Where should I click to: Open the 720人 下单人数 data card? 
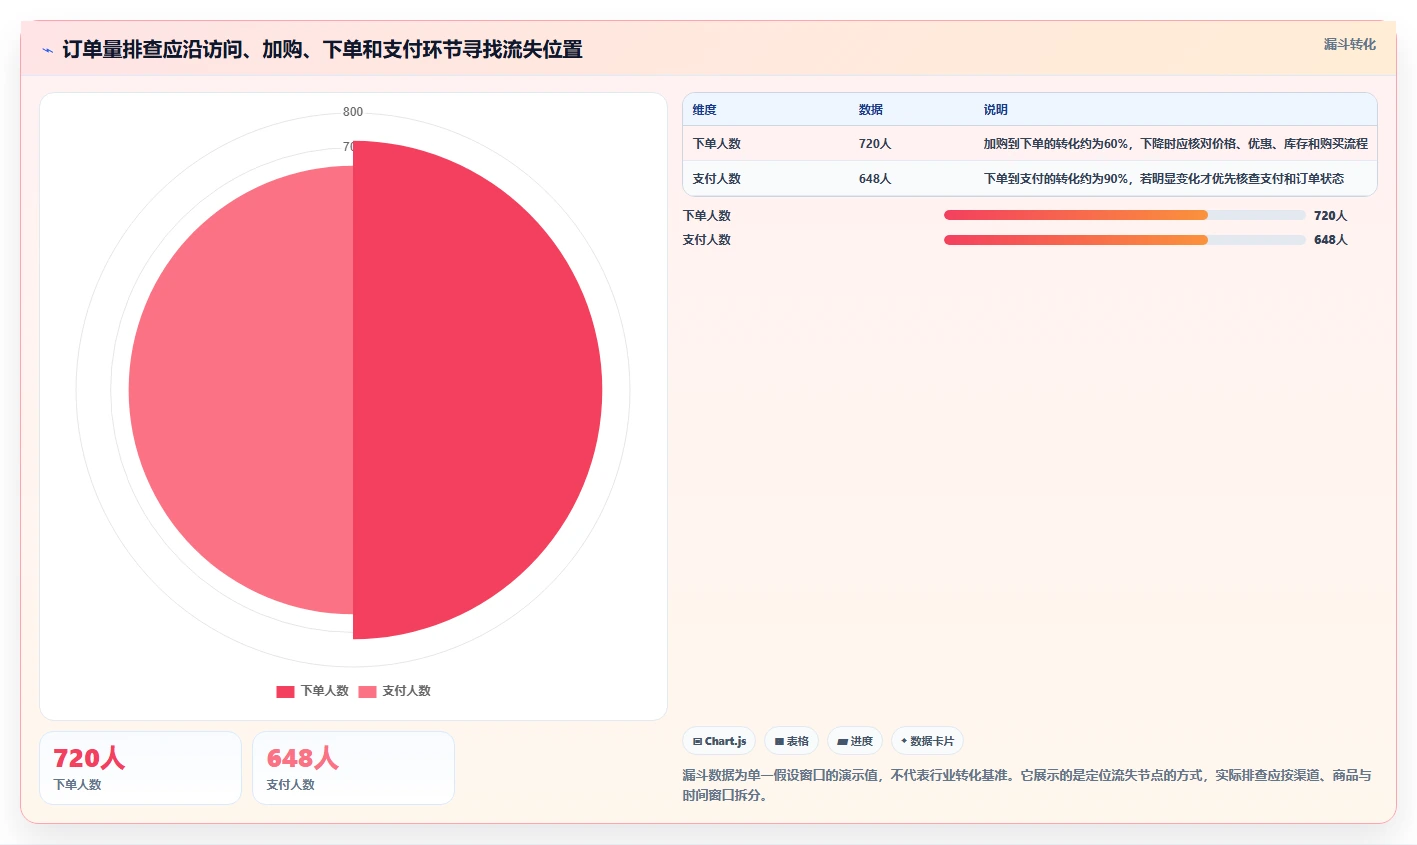point(140,768)
